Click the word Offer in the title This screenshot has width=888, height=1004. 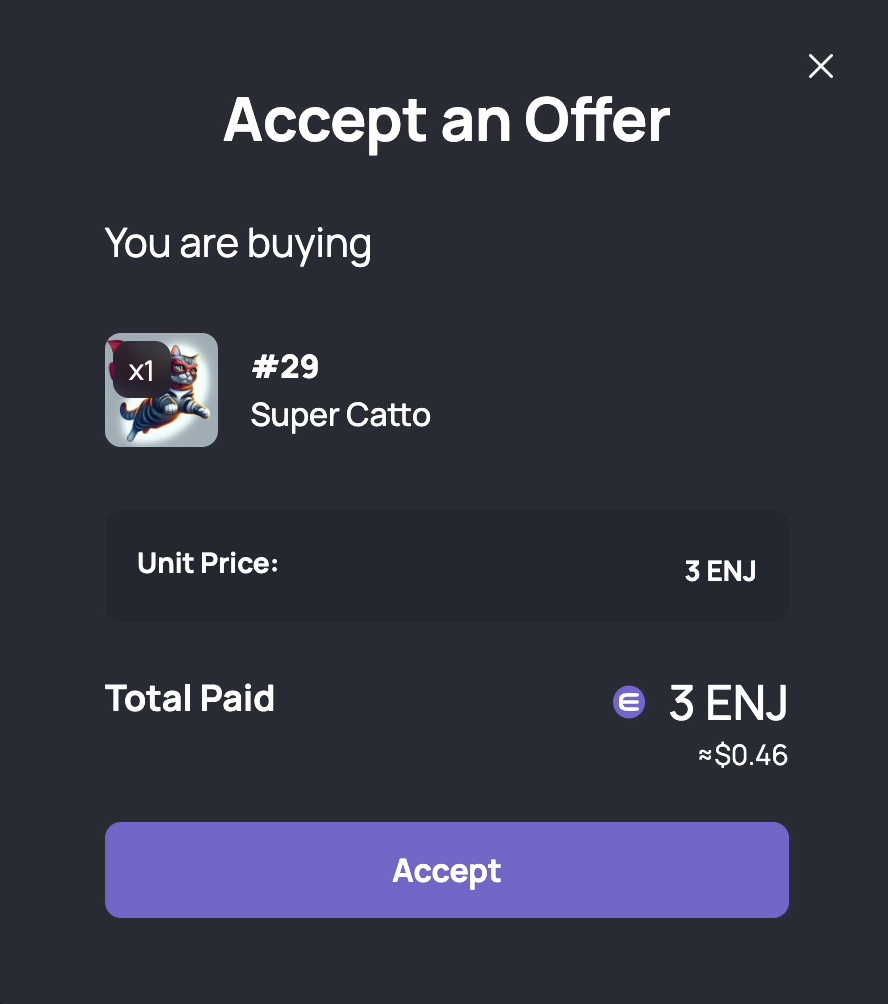click(x=597, y=120)
